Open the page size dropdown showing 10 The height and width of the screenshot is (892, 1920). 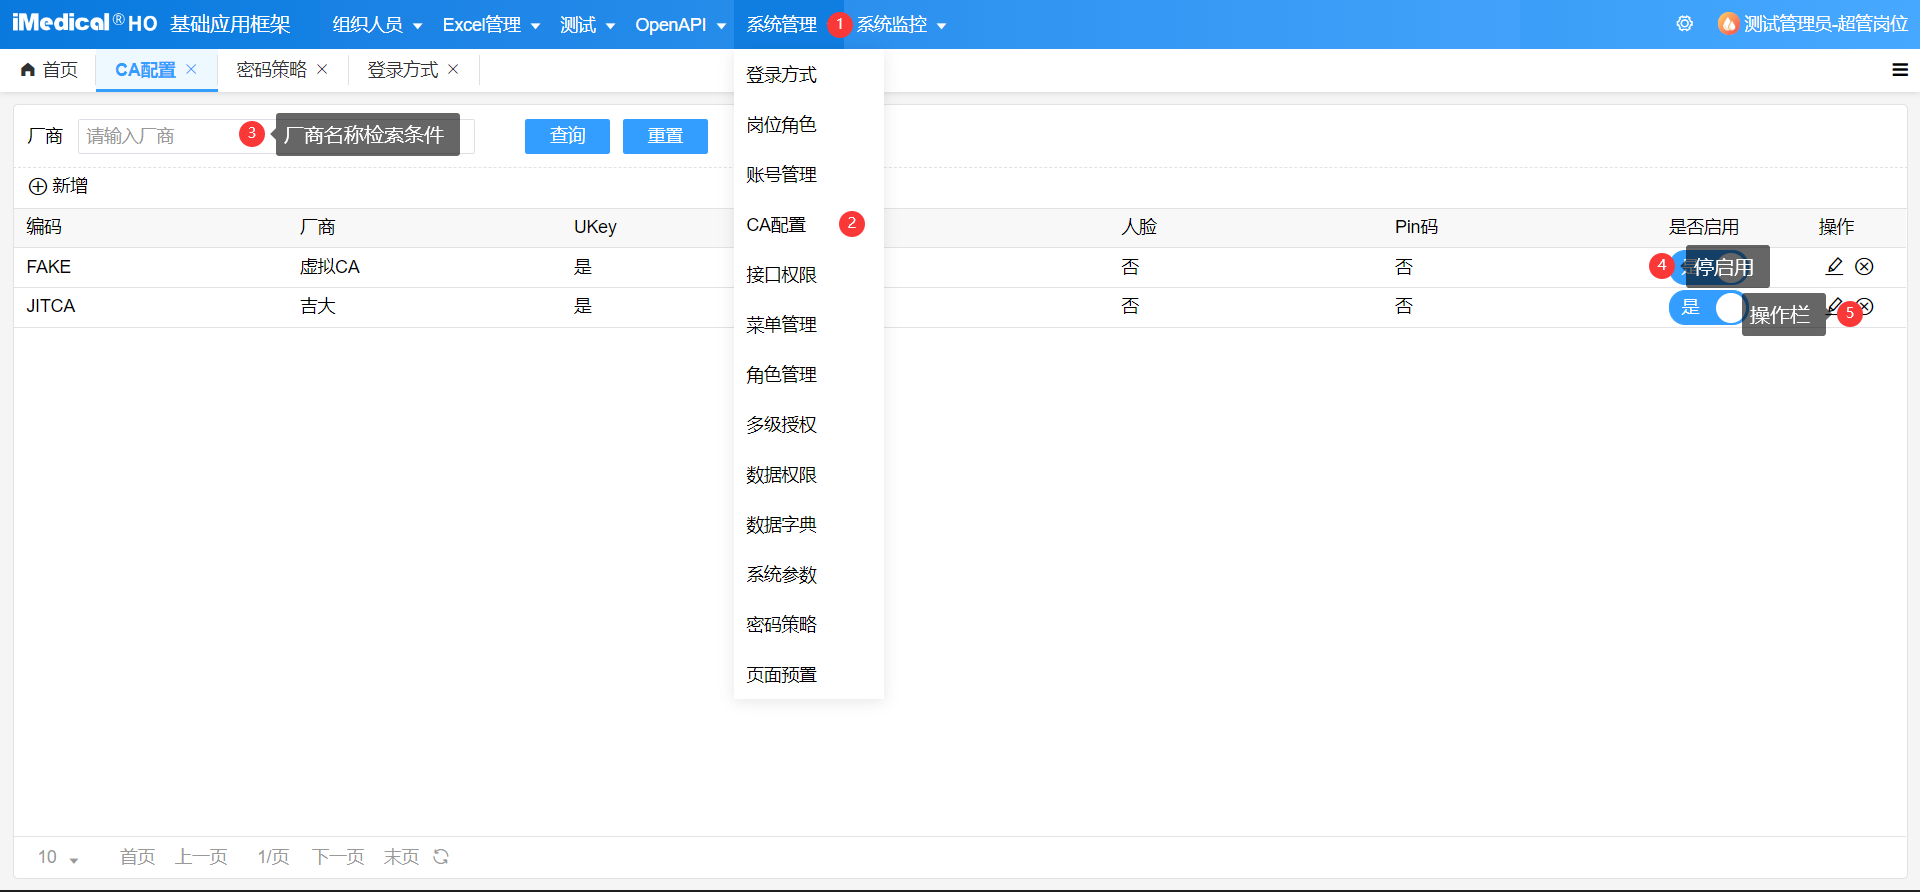[58, 857]
